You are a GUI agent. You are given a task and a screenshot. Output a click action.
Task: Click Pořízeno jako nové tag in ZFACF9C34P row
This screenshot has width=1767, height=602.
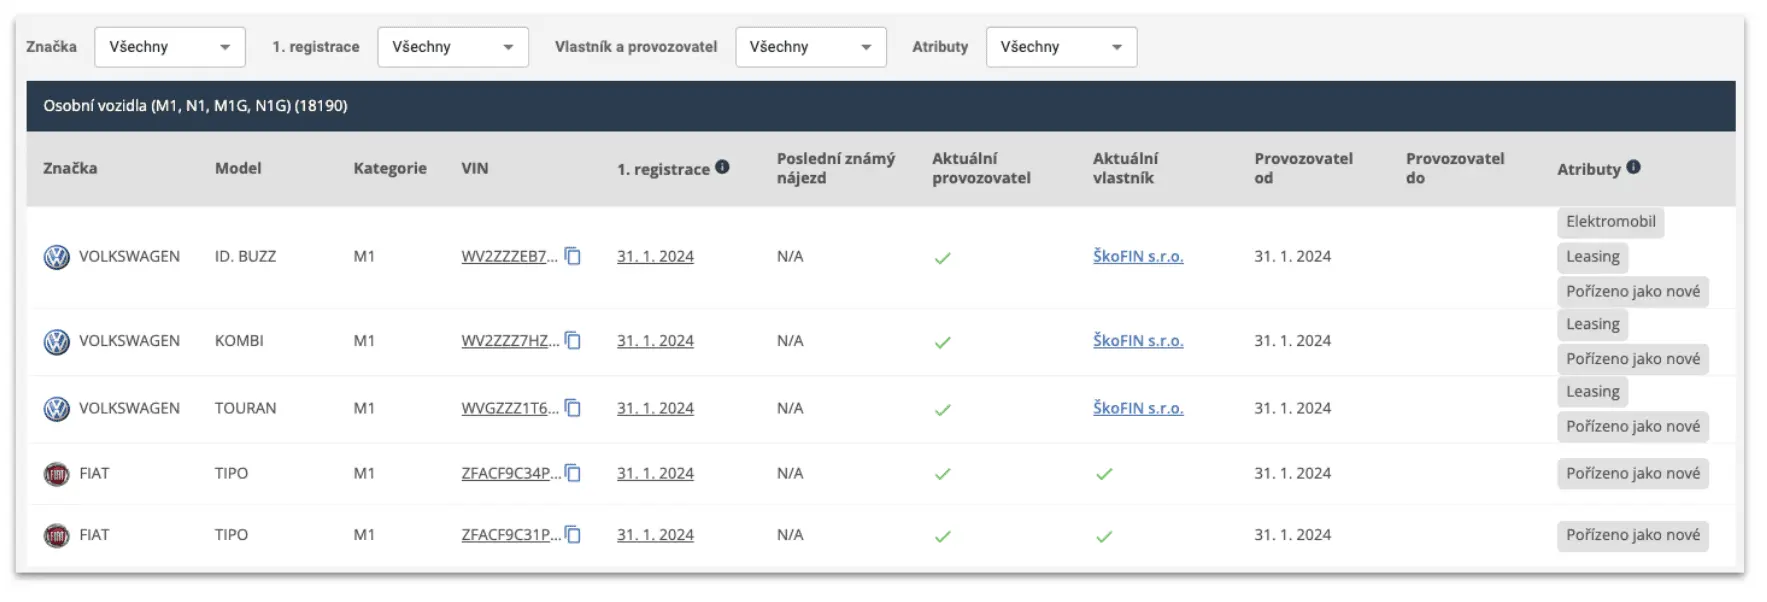pos(1633,474)
